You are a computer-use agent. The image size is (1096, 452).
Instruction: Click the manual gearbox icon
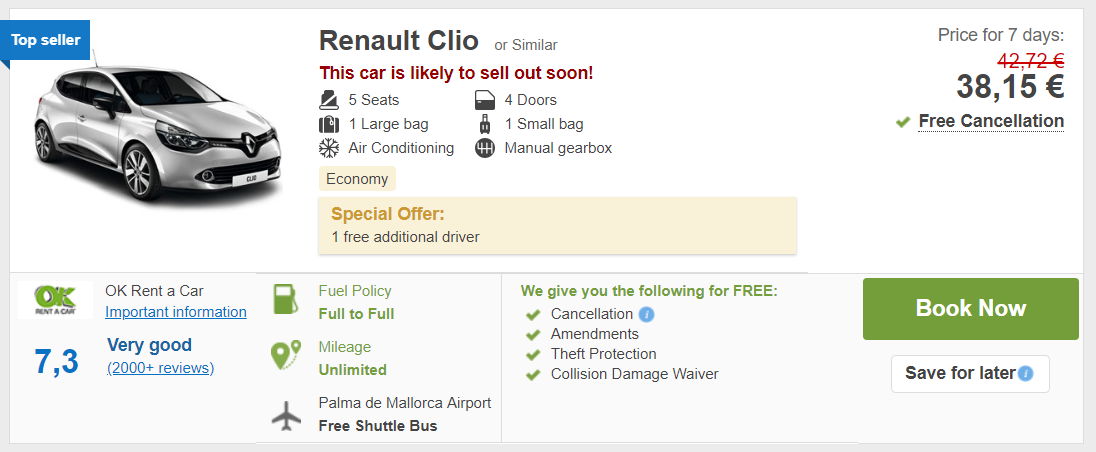485,148
